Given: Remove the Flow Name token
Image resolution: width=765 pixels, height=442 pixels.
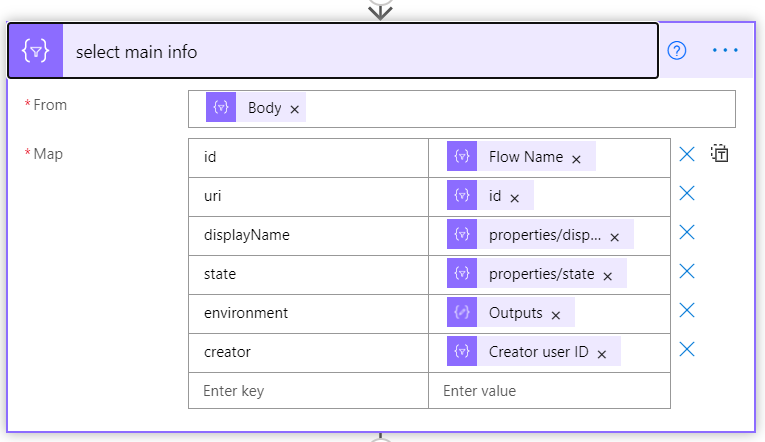Looking at the screenshot, I should coord(576,160).
